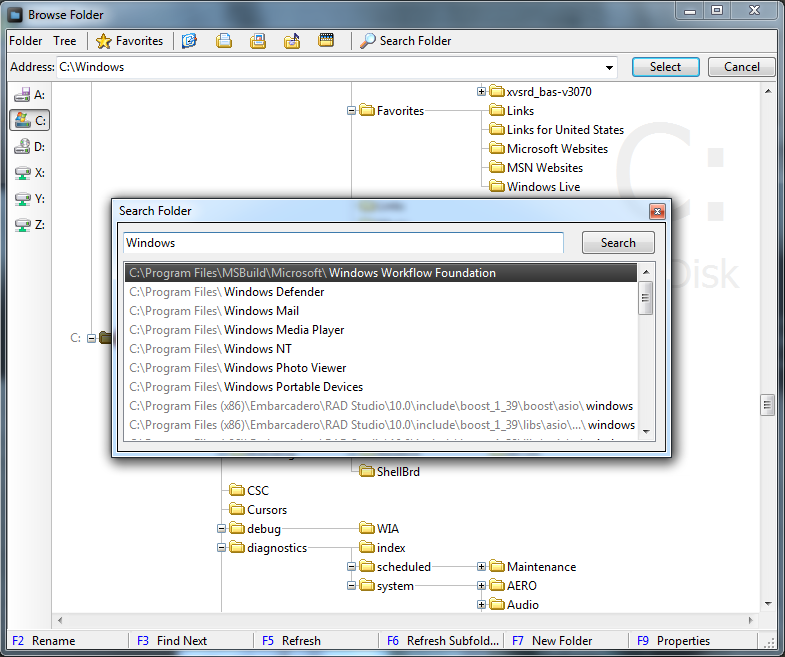Select the Windows Live folder
The height and width of the screenshot is (657, 785).
point(535,187)
